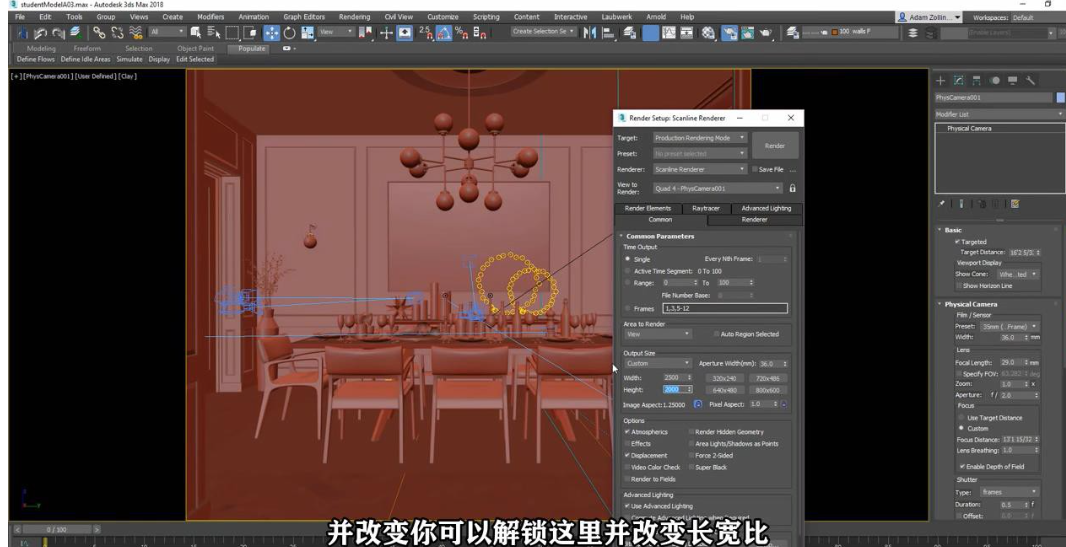
Task: Select the Active Time Segment radio button
Action: click(628, 271)
